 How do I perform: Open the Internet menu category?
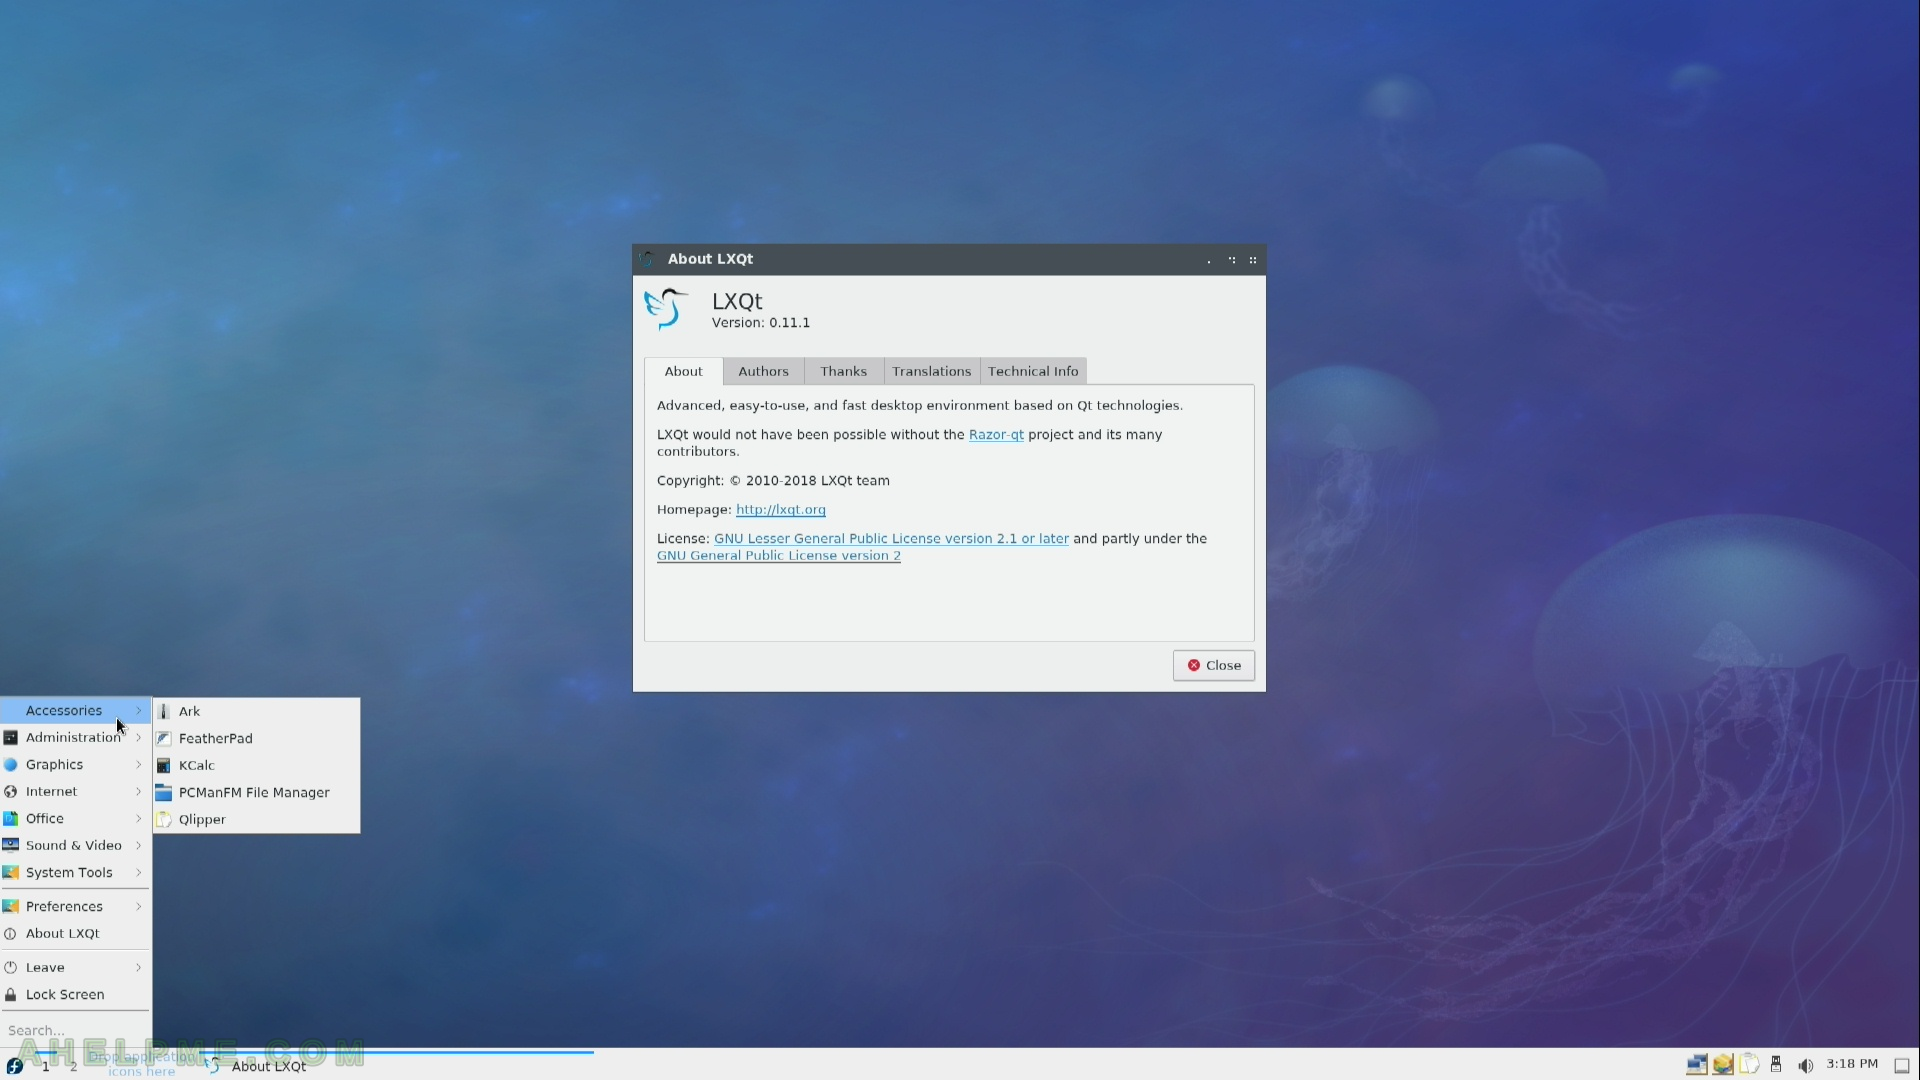pyautogui.click(x=75, y=791)
